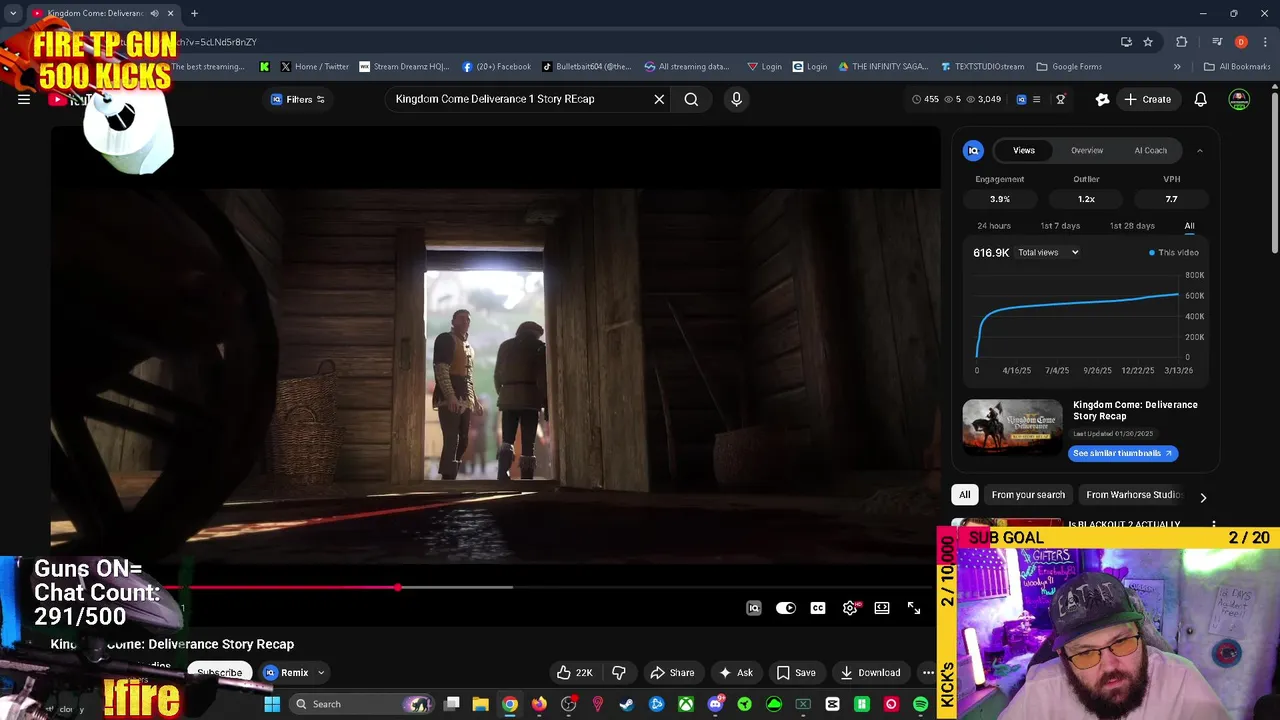Switch to the Overview tab
The image size is (1280, 720).
[x=1087, y=150]
